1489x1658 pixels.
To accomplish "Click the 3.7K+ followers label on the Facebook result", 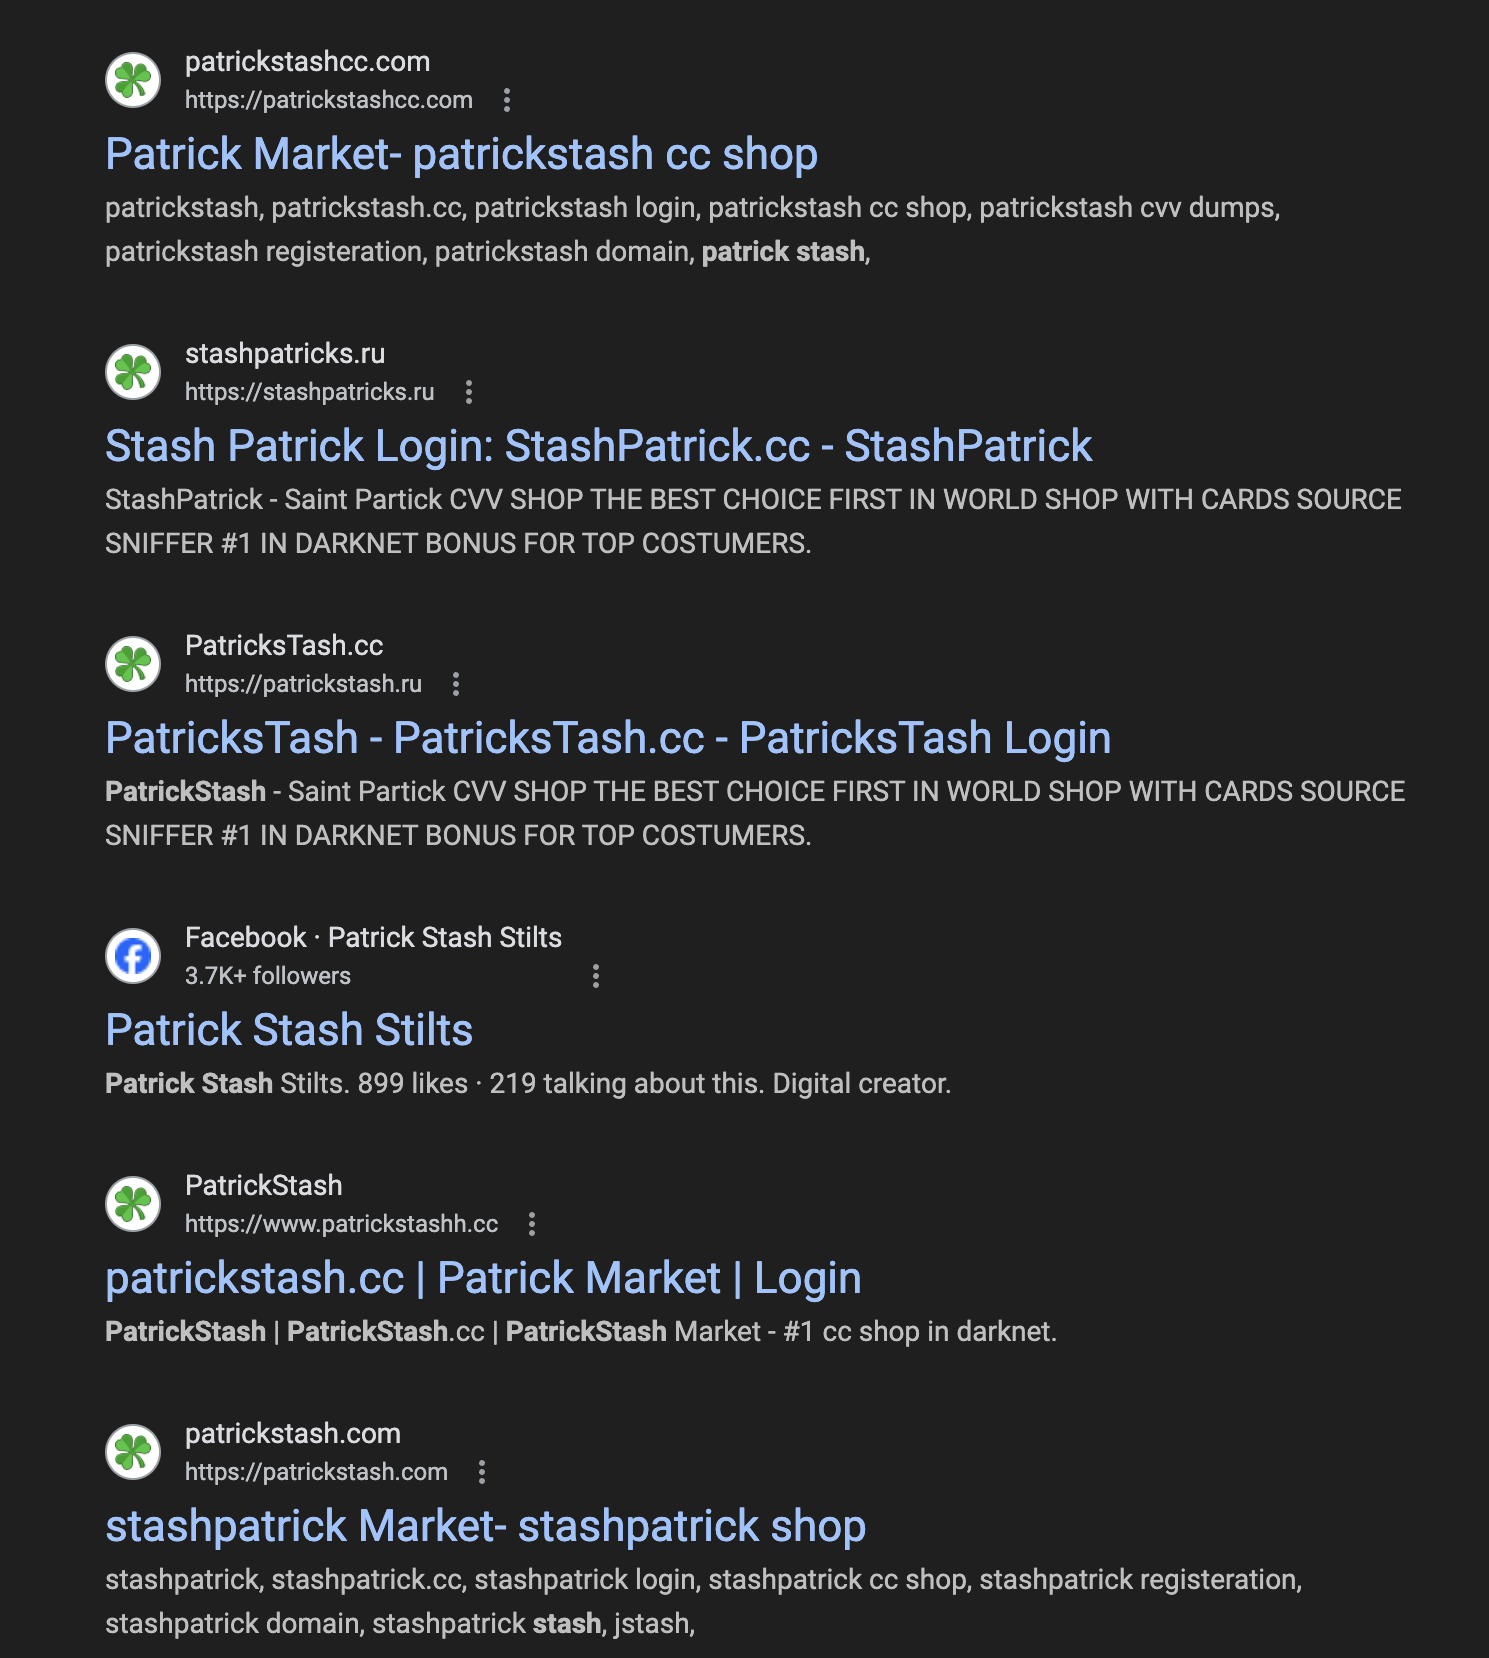I will [x=267, y=975].
